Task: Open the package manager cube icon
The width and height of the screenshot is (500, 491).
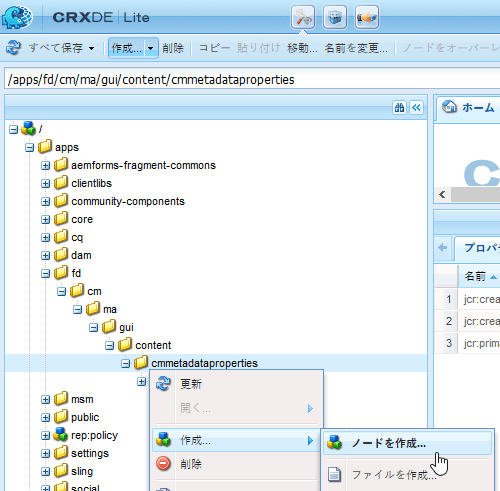Action: [x=335, y=17]
